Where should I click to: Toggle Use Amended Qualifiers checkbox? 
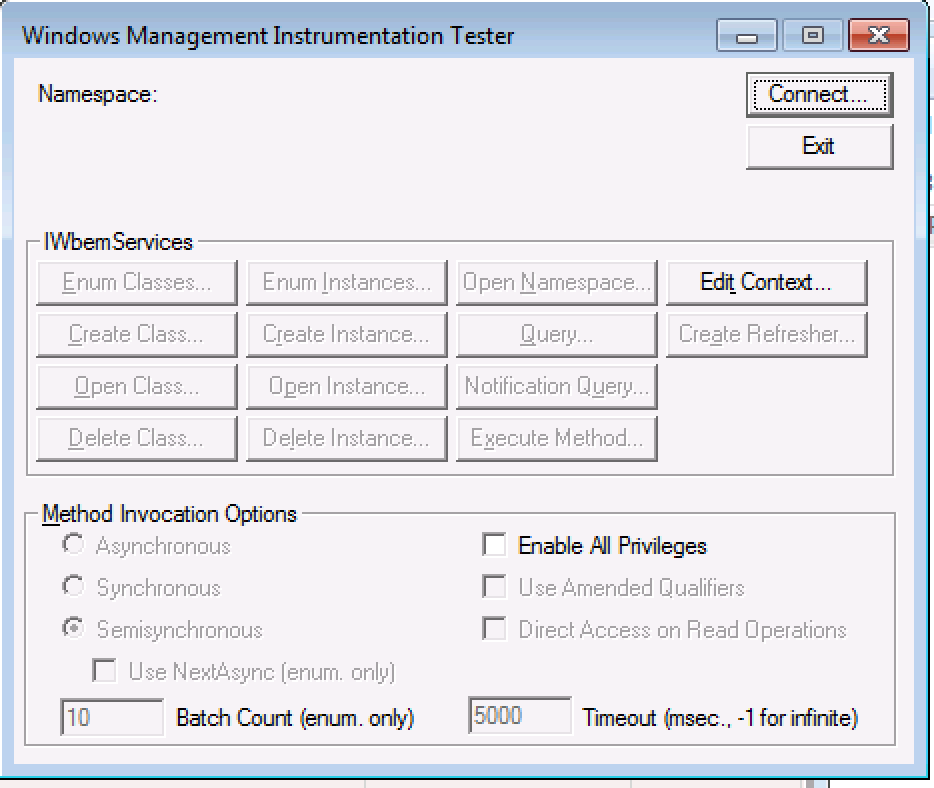coord(494,587)
